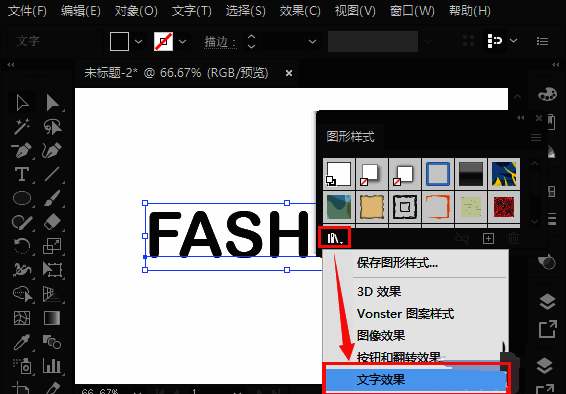The image size is (566, 394).
Task: Choose 文字效果 from the library menu
Action: coord(415,379)
